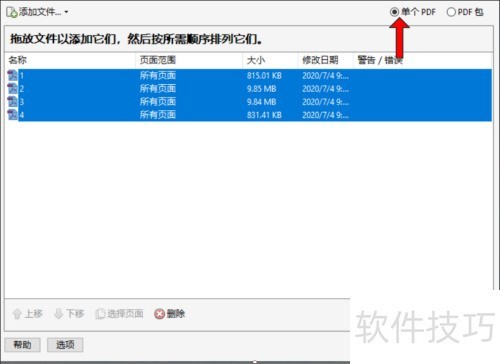Select 所有页面 cell for file 4
The image size is (500, 364).
(158, 115)
